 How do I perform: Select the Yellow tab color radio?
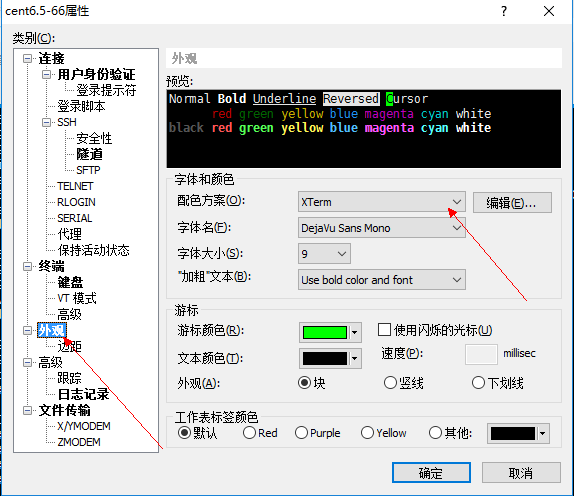click(x=367, y=433)
